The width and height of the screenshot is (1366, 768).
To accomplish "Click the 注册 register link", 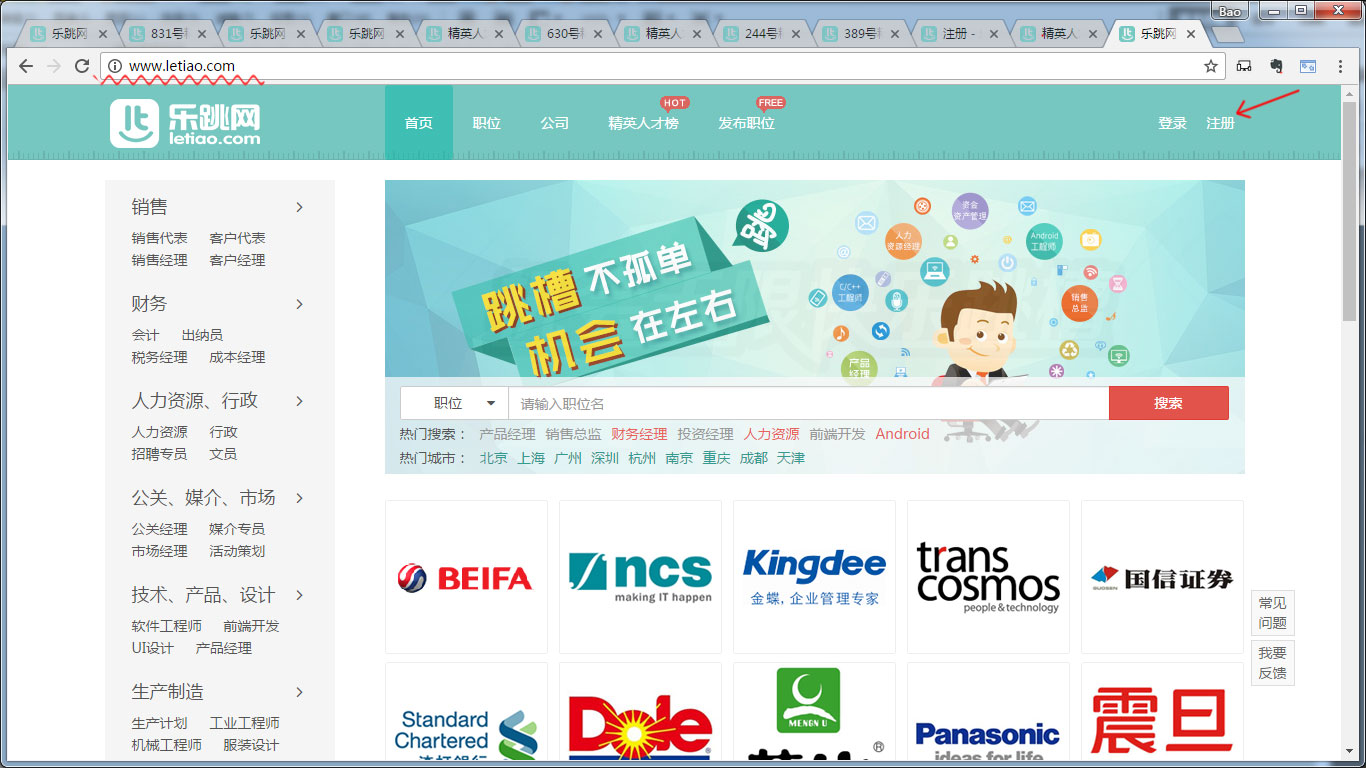I will coord(1220,123).
